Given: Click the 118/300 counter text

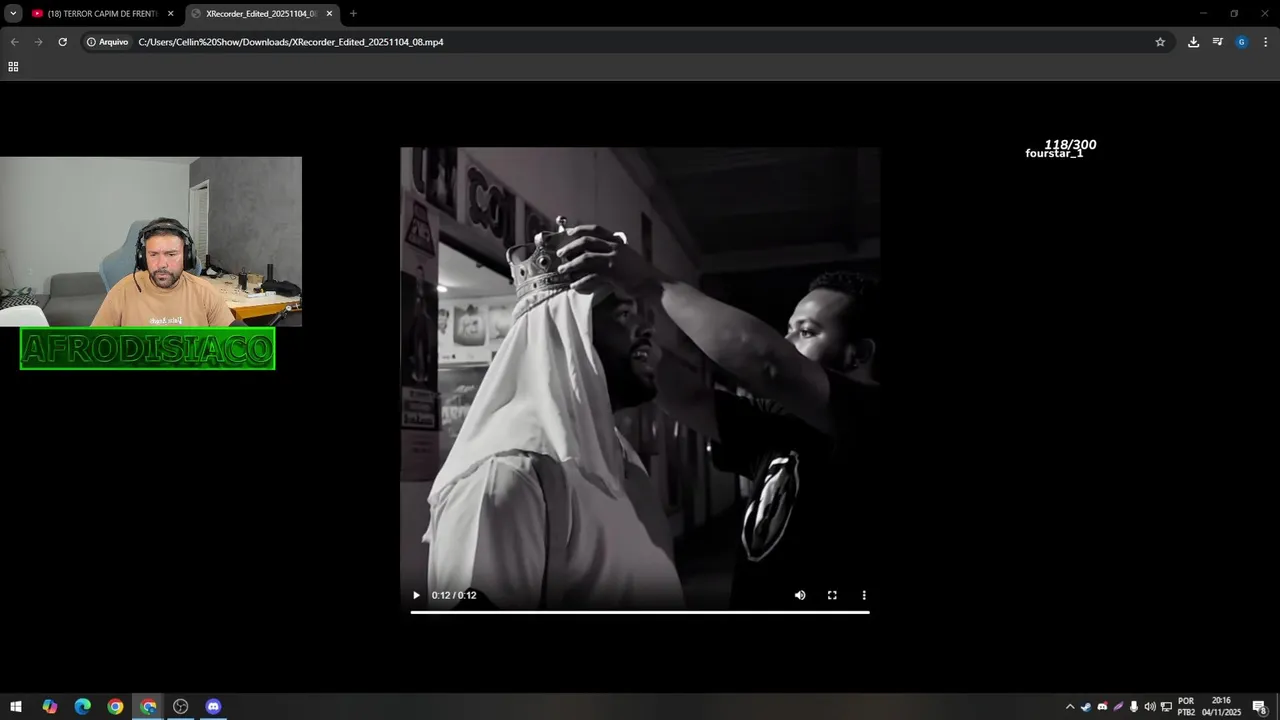Looking at the screenshot, I should [x=1070, y=144].
